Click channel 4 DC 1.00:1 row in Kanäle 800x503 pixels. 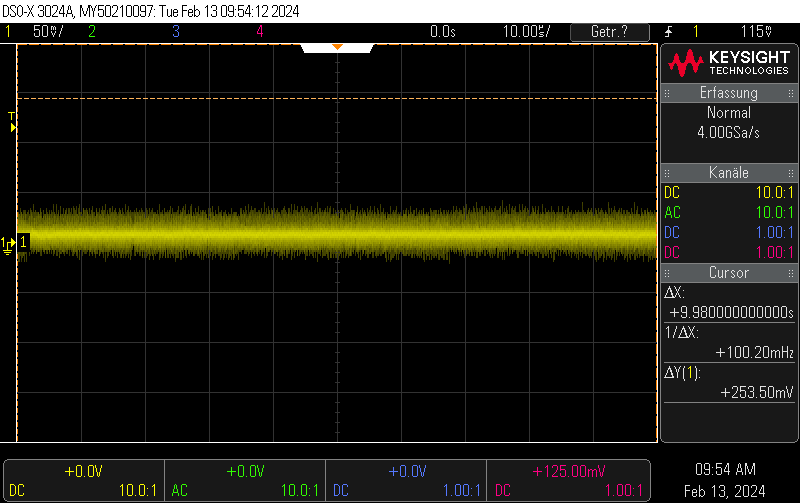pos(729,253)
